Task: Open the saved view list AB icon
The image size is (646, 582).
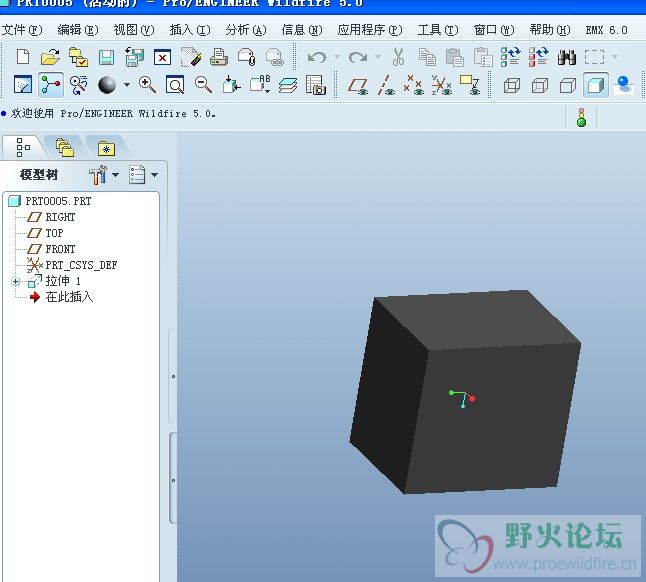Action: (x=260, y=84)
